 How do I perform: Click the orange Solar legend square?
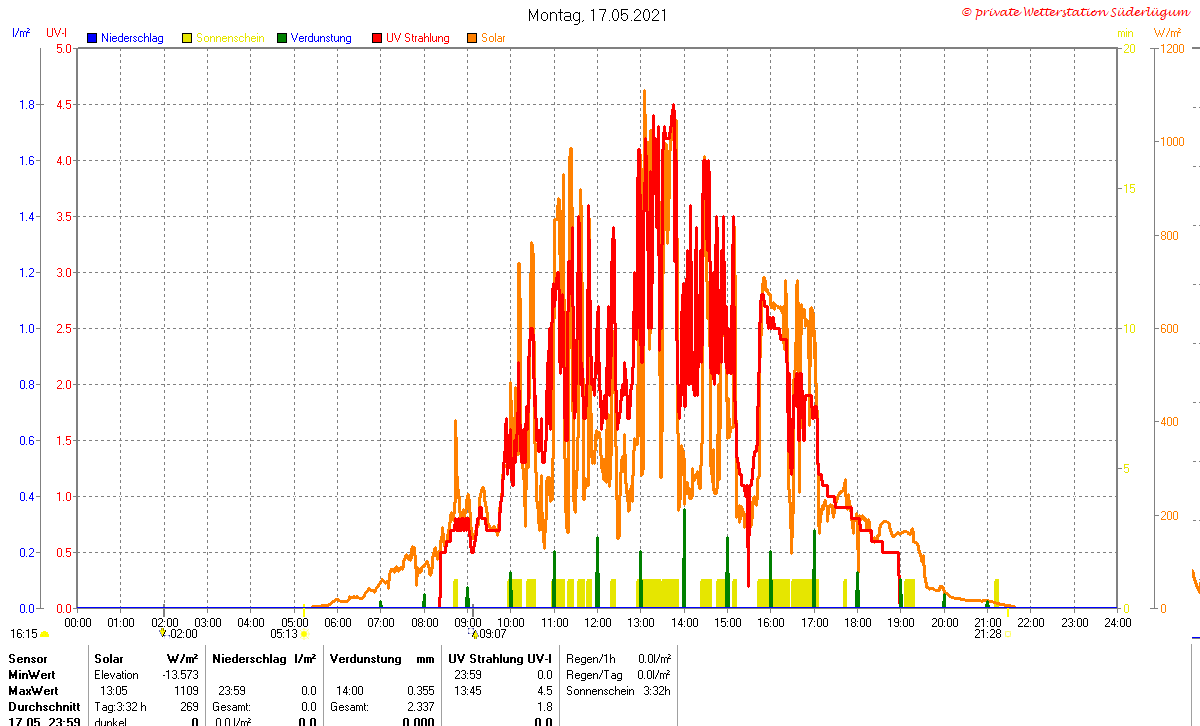[473, 38]
